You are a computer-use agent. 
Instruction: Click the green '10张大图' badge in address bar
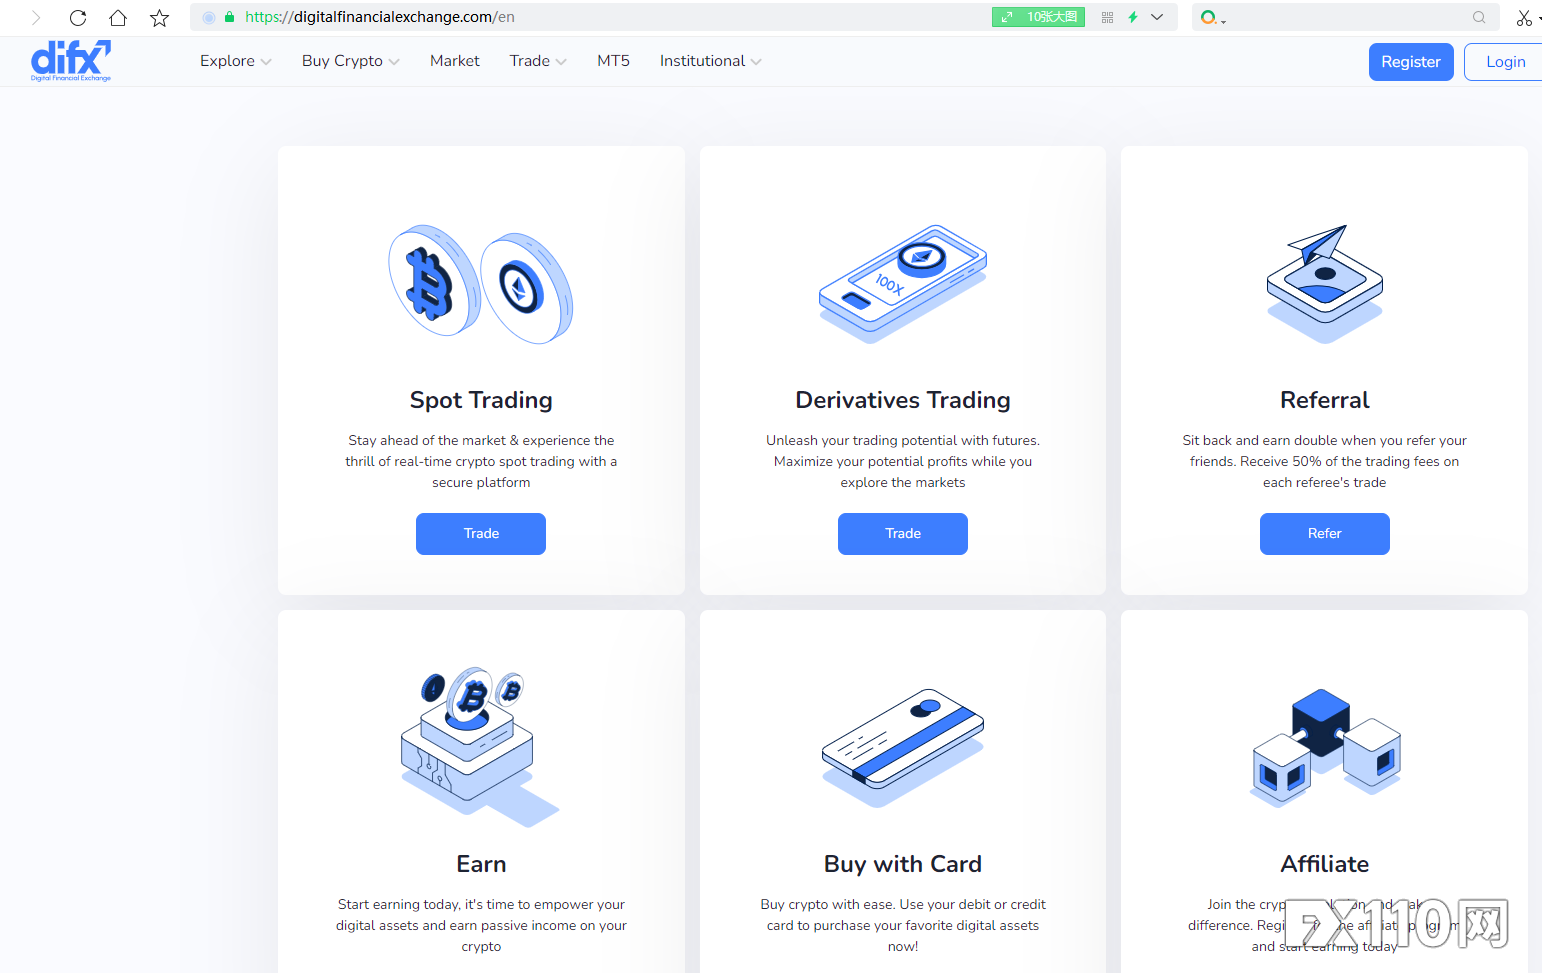pyautogui.click(x=1038, y=17)
